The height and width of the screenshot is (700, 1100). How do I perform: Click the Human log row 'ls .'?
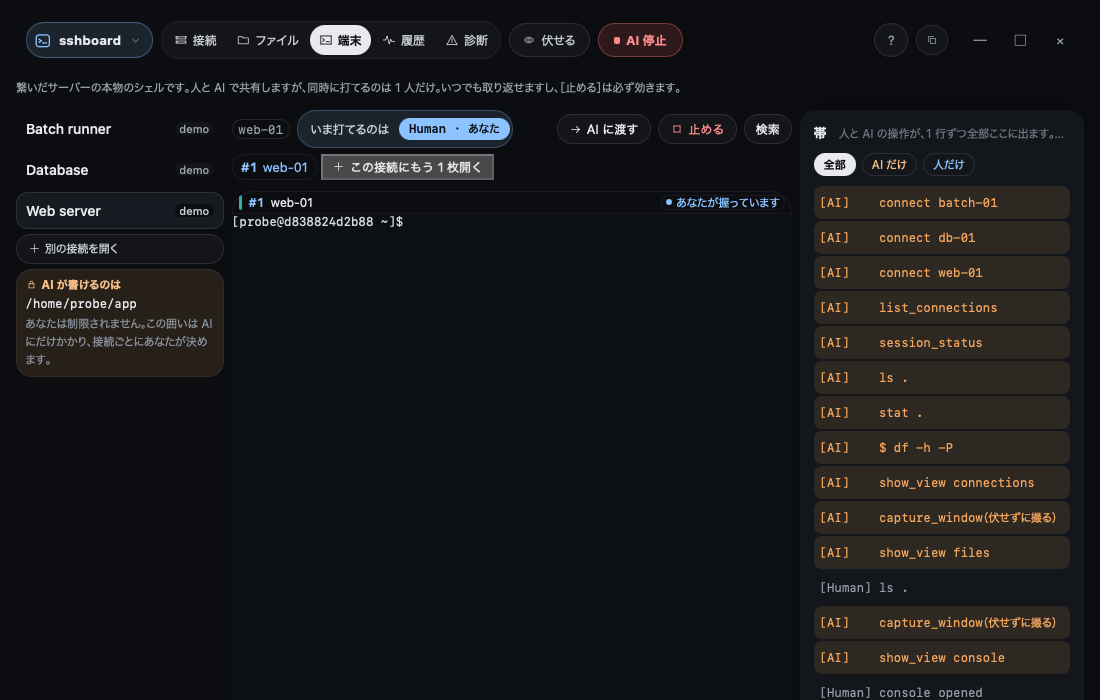941,588
